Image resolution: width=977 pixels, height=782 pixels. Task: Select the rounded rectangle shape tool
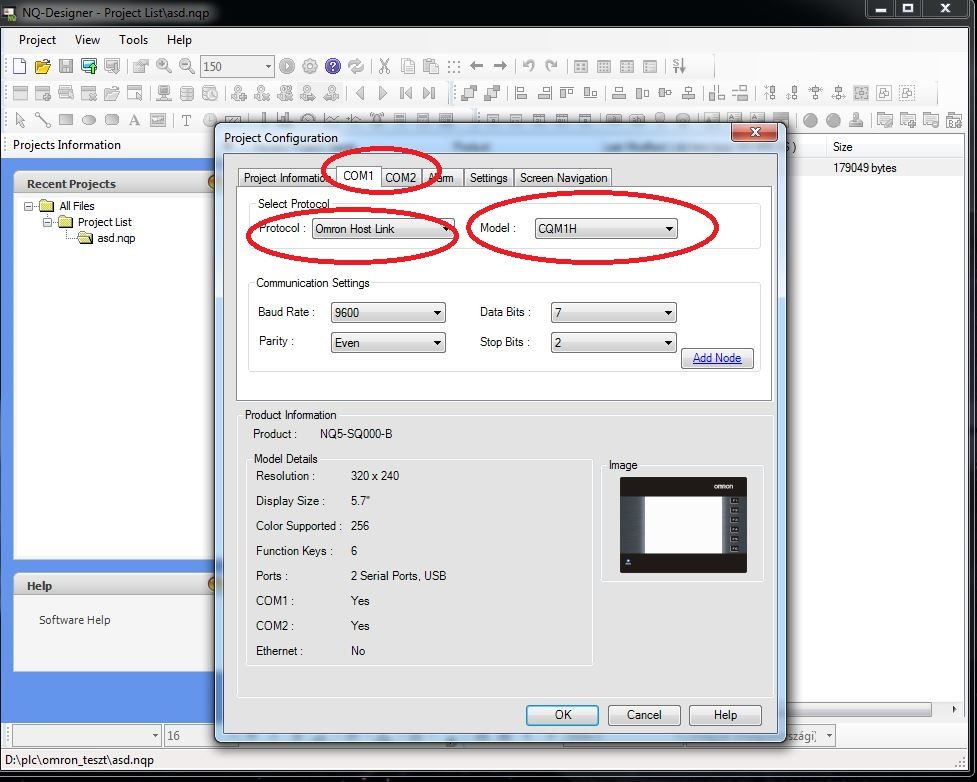click(x=112, y=120)
